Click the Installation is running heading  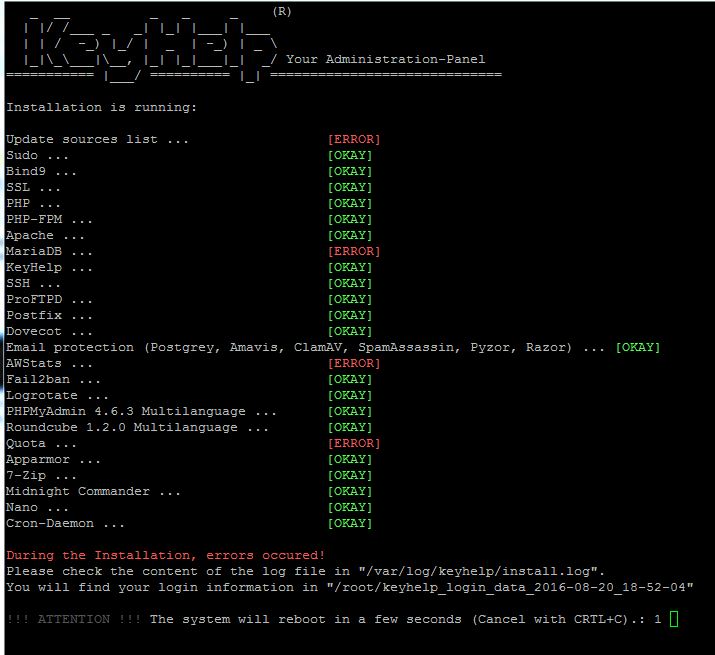pyautogui.click(x=101, y=107)
